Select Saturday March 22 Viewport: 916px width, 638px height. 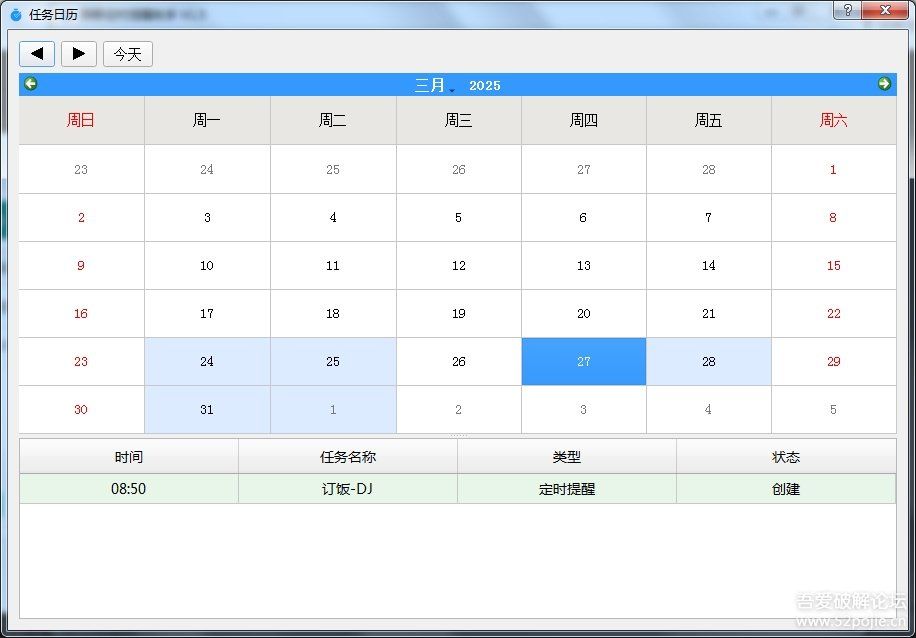point(834,314)
